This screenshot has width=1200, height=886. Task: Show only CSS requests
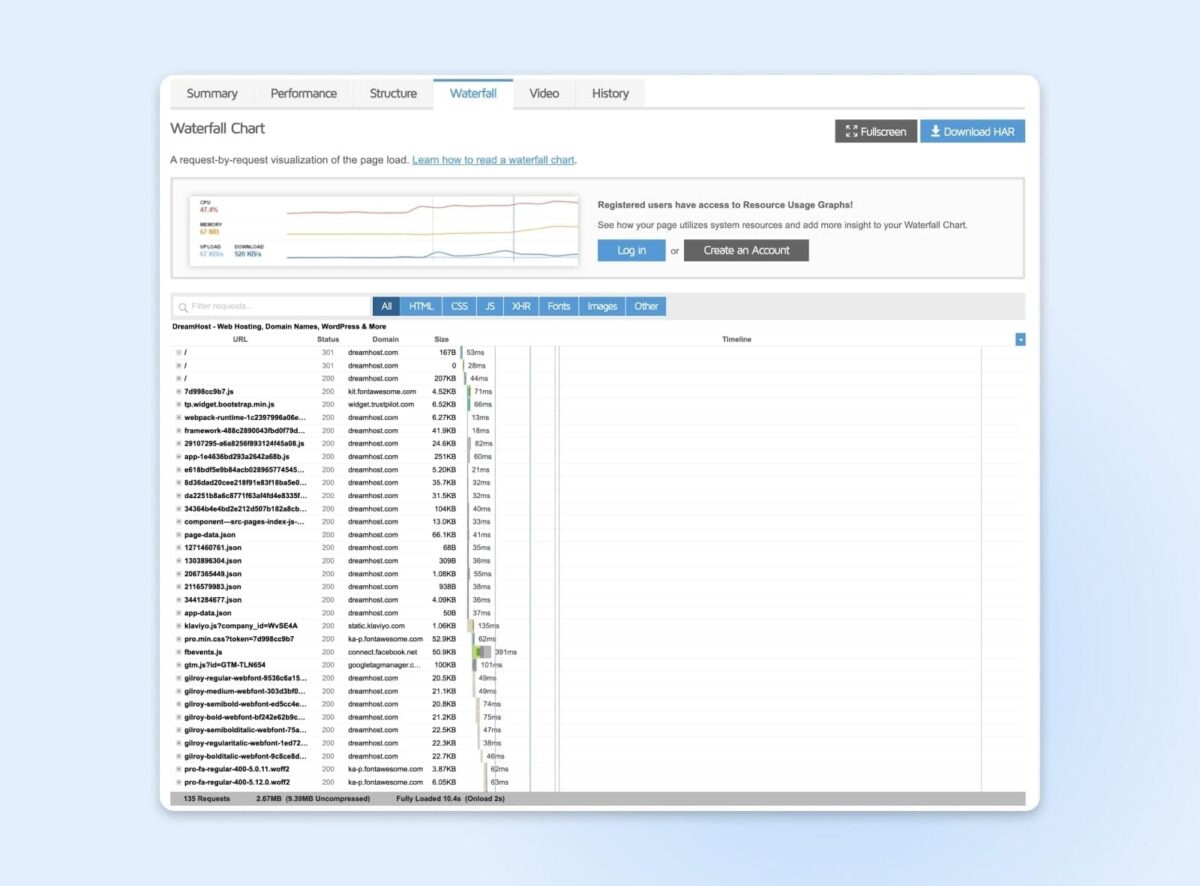(459, 306)
